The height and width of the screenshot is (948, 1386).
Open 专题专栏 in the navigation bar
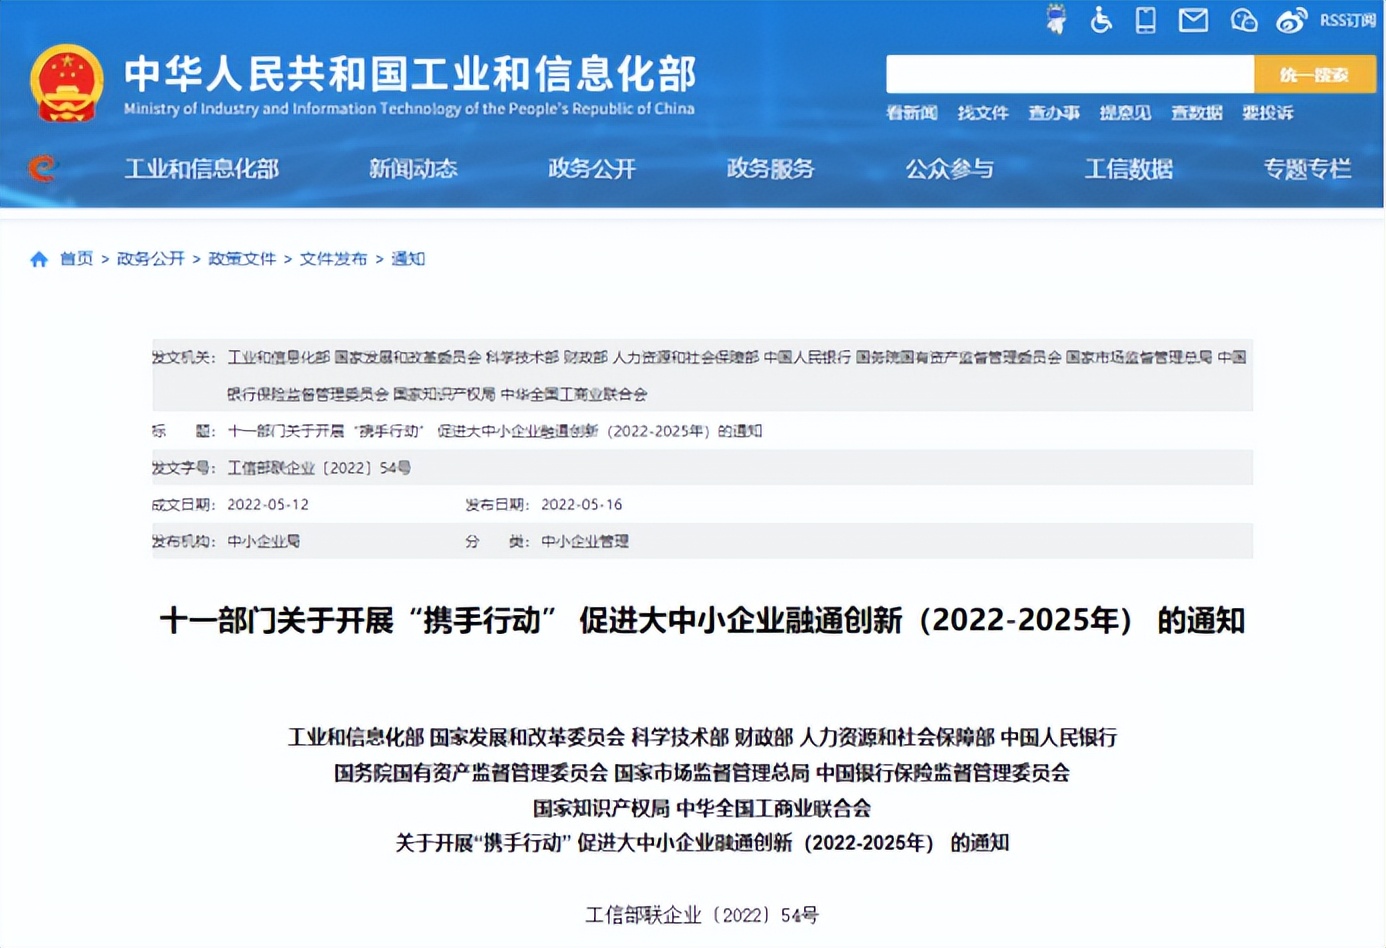click(x=1306, y=169)
